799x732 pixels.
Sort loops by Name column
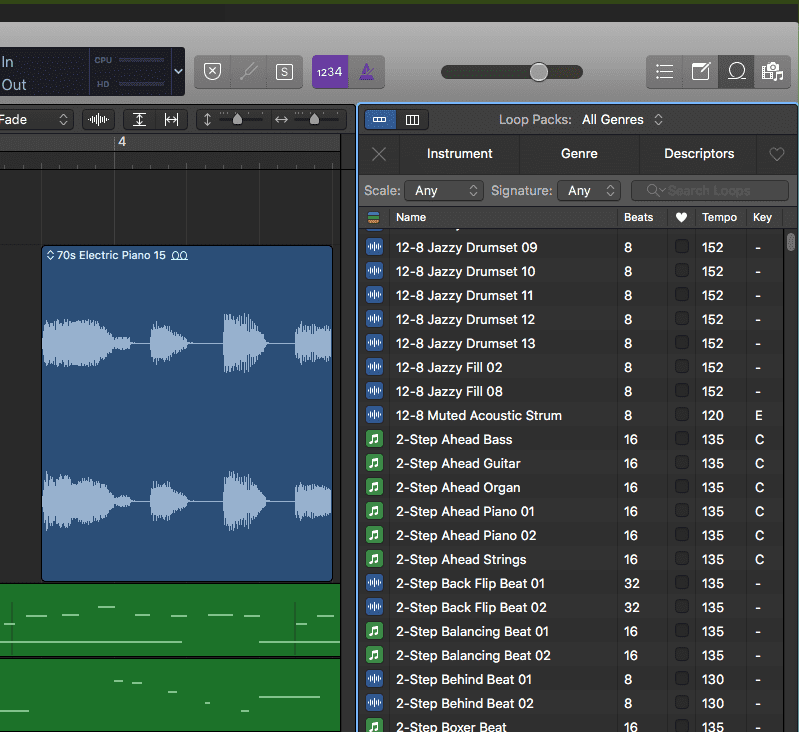pyautogui.click(x=503, y=218)
